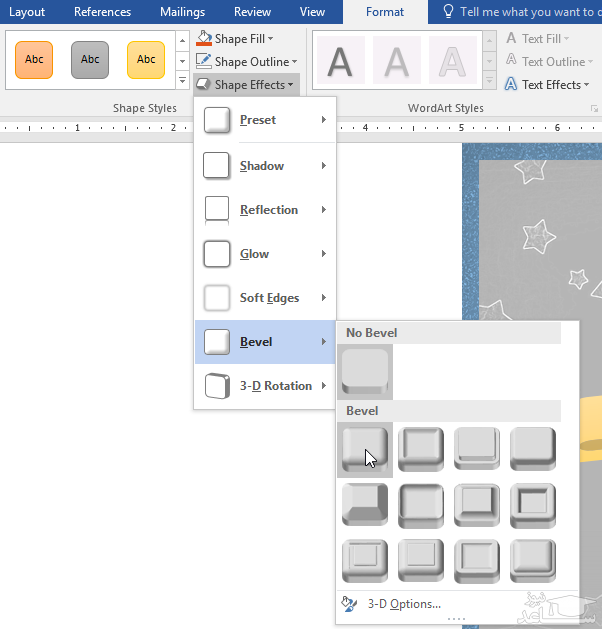Choose the first bevel preset in Bevel section

(365, 448)
